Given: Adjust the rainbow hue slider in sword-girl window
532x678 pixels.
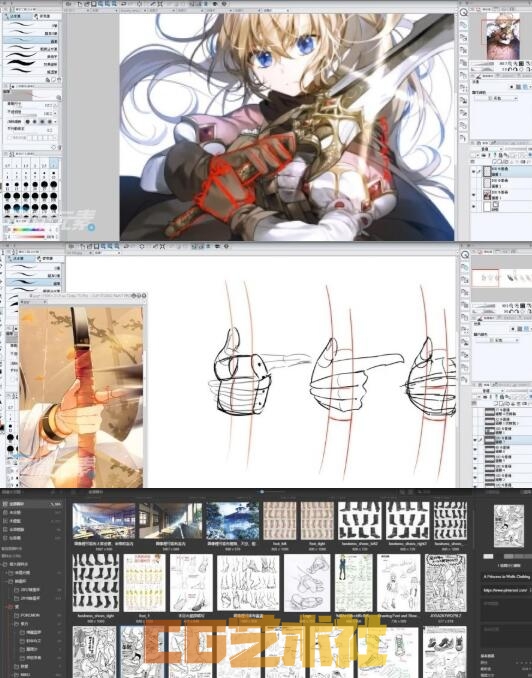Looking at the screenshot, I should (x=29, y=230).
